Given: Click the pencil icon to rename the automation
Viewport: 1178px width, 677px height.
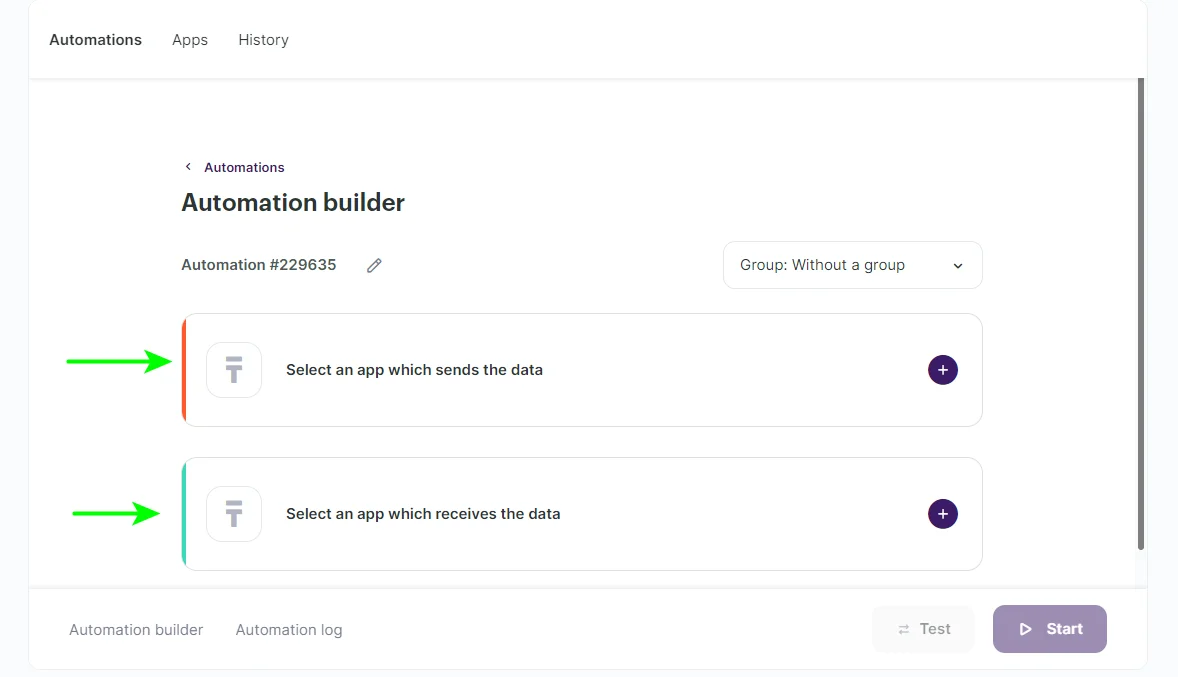Looking at the screenshot, I should point(374,265).
